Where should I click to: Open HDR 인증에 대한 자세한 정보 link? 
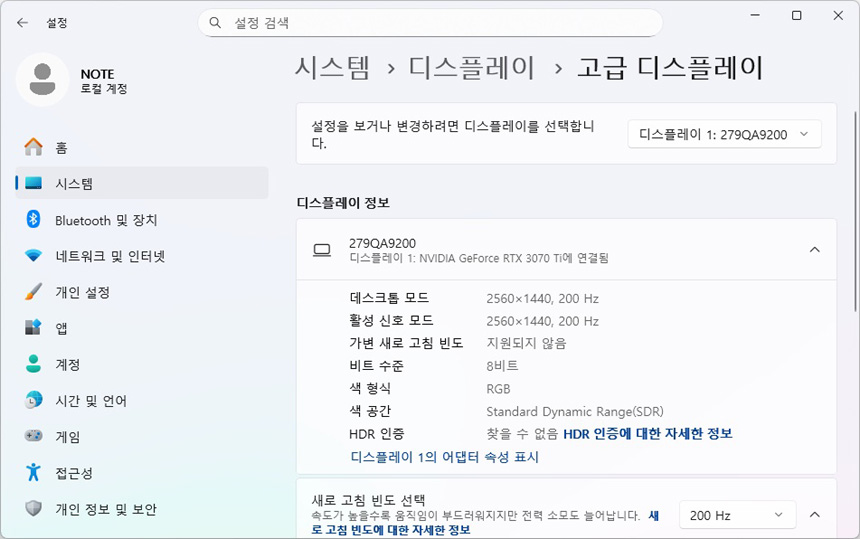647,434
